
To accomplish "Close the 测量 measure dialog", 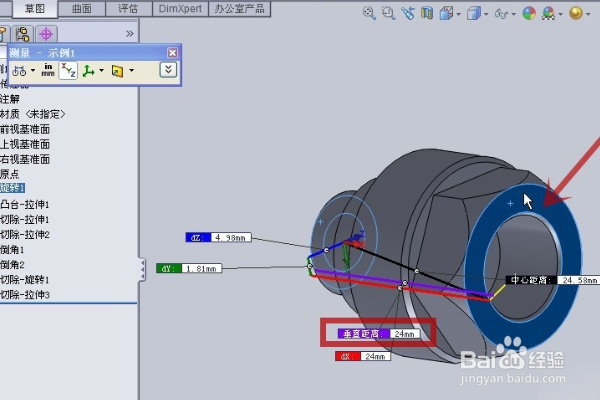I will point(172,52).
